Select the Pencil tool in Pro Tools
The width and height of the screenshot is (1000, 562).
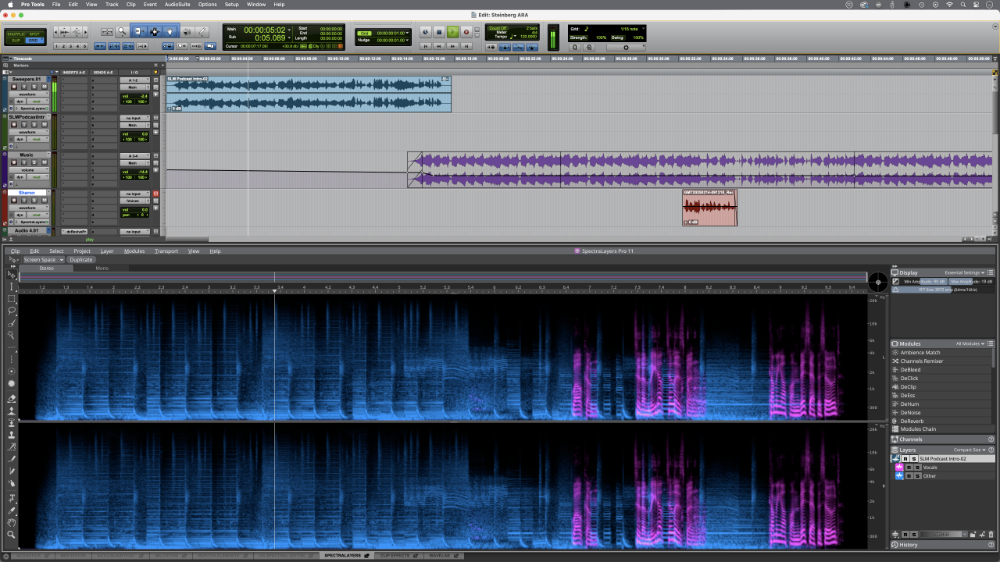point(202,31)
